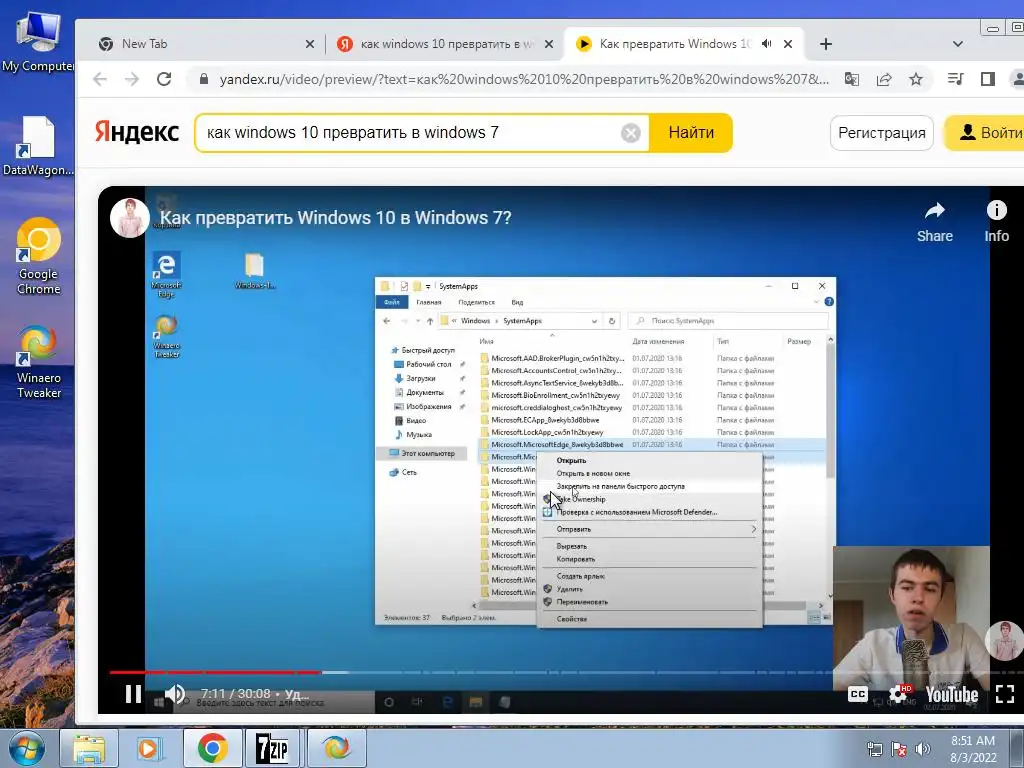This screenshot has height=768, width=1024.
Task: Clear the Yandex search query
Action: (x=630, y=133)
